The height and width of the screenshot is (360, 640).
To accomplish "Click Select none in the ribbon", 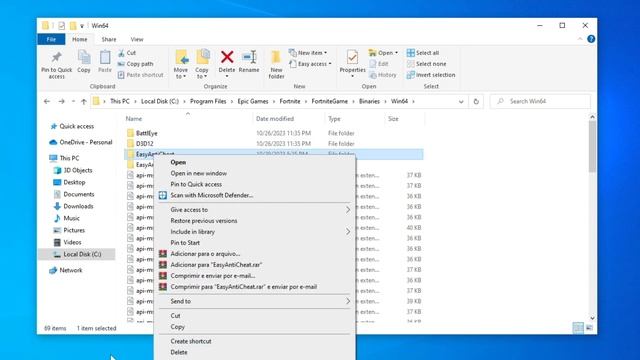I will tap(427, 64).
